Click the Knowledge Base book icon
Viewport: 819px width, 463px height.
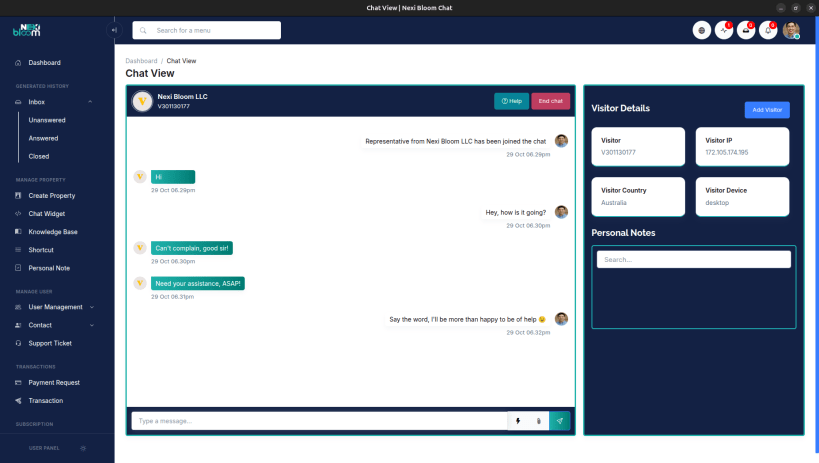pyautogui.click(x=18, y=232)
